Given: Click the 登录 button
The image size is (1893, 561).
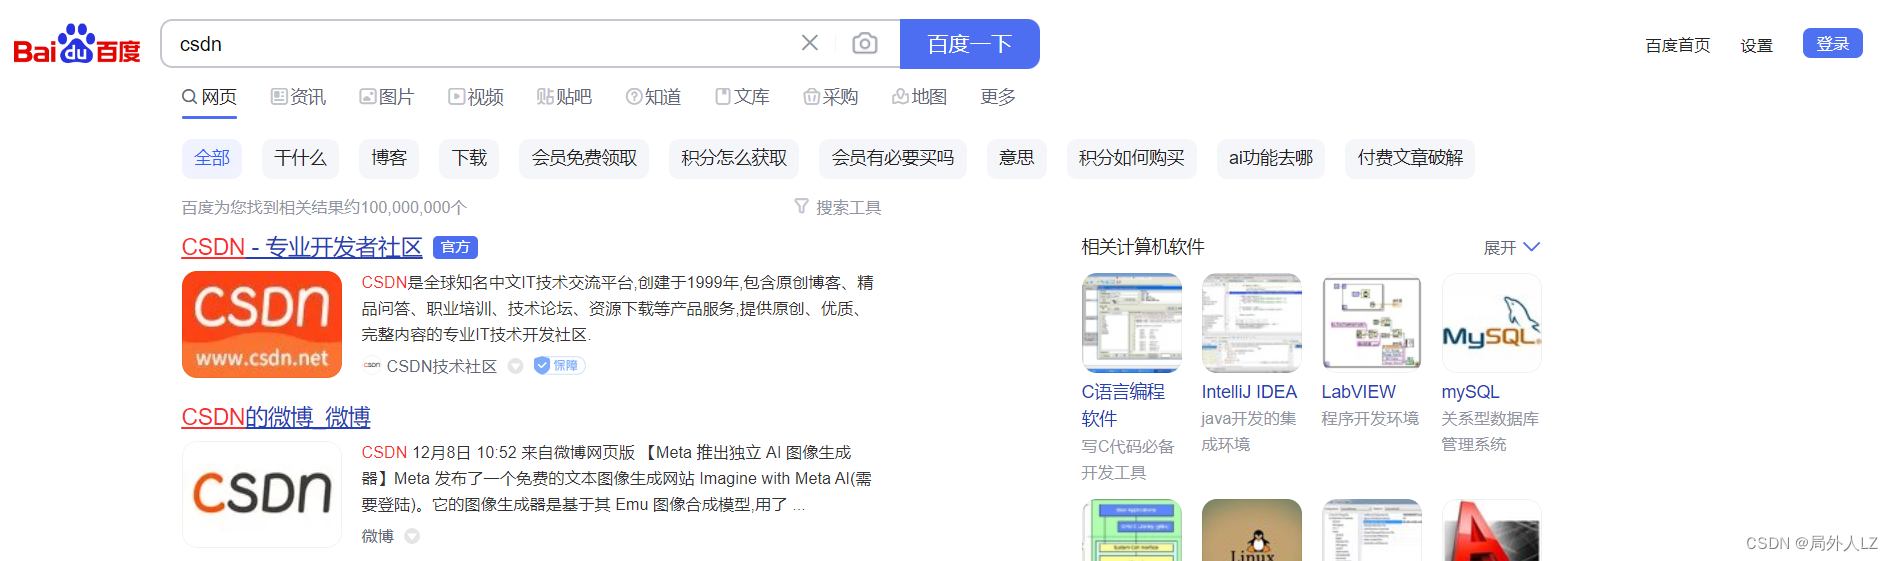Looking at the screenshot, I should tap(1832, 43).
